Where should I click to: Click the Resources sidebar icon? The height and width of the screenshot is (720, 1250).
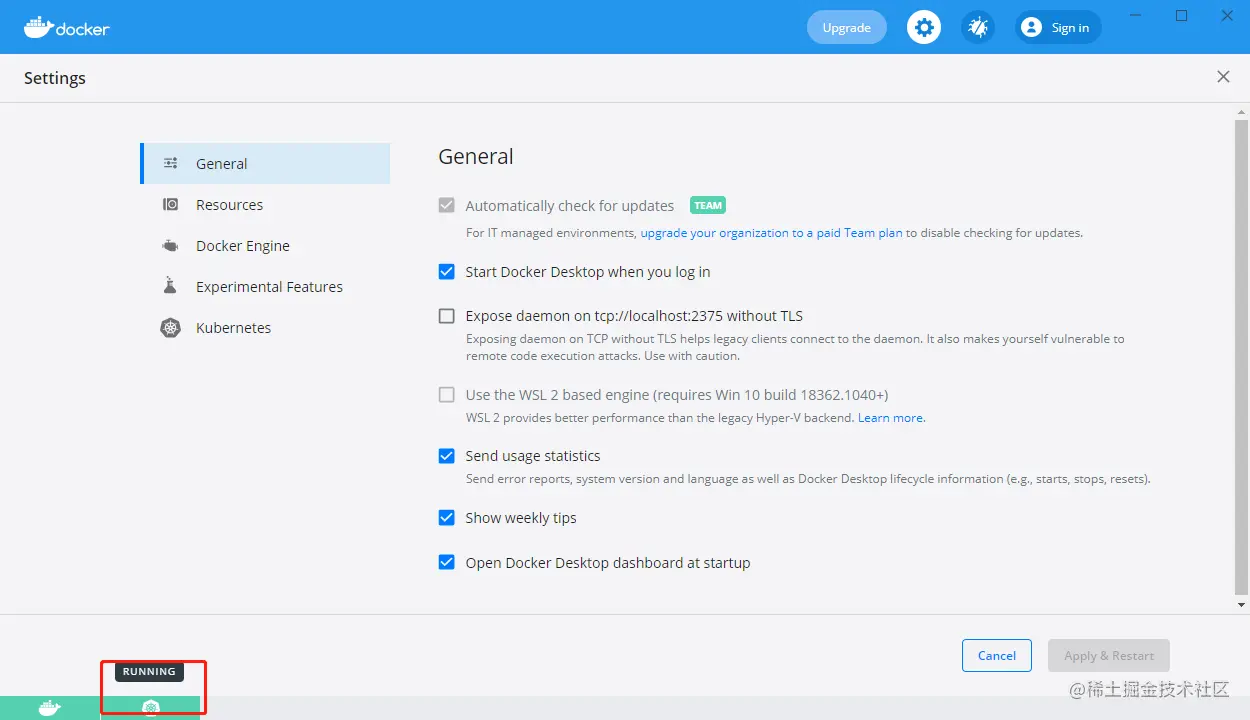coord(171,204)
